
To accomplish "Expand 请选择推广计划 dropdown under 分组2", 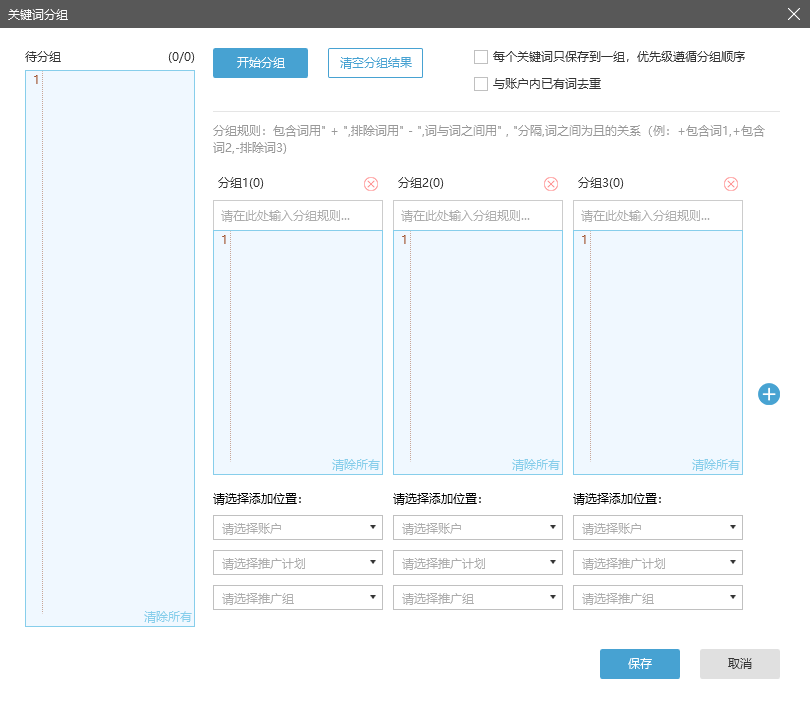I will click(478, 563).
